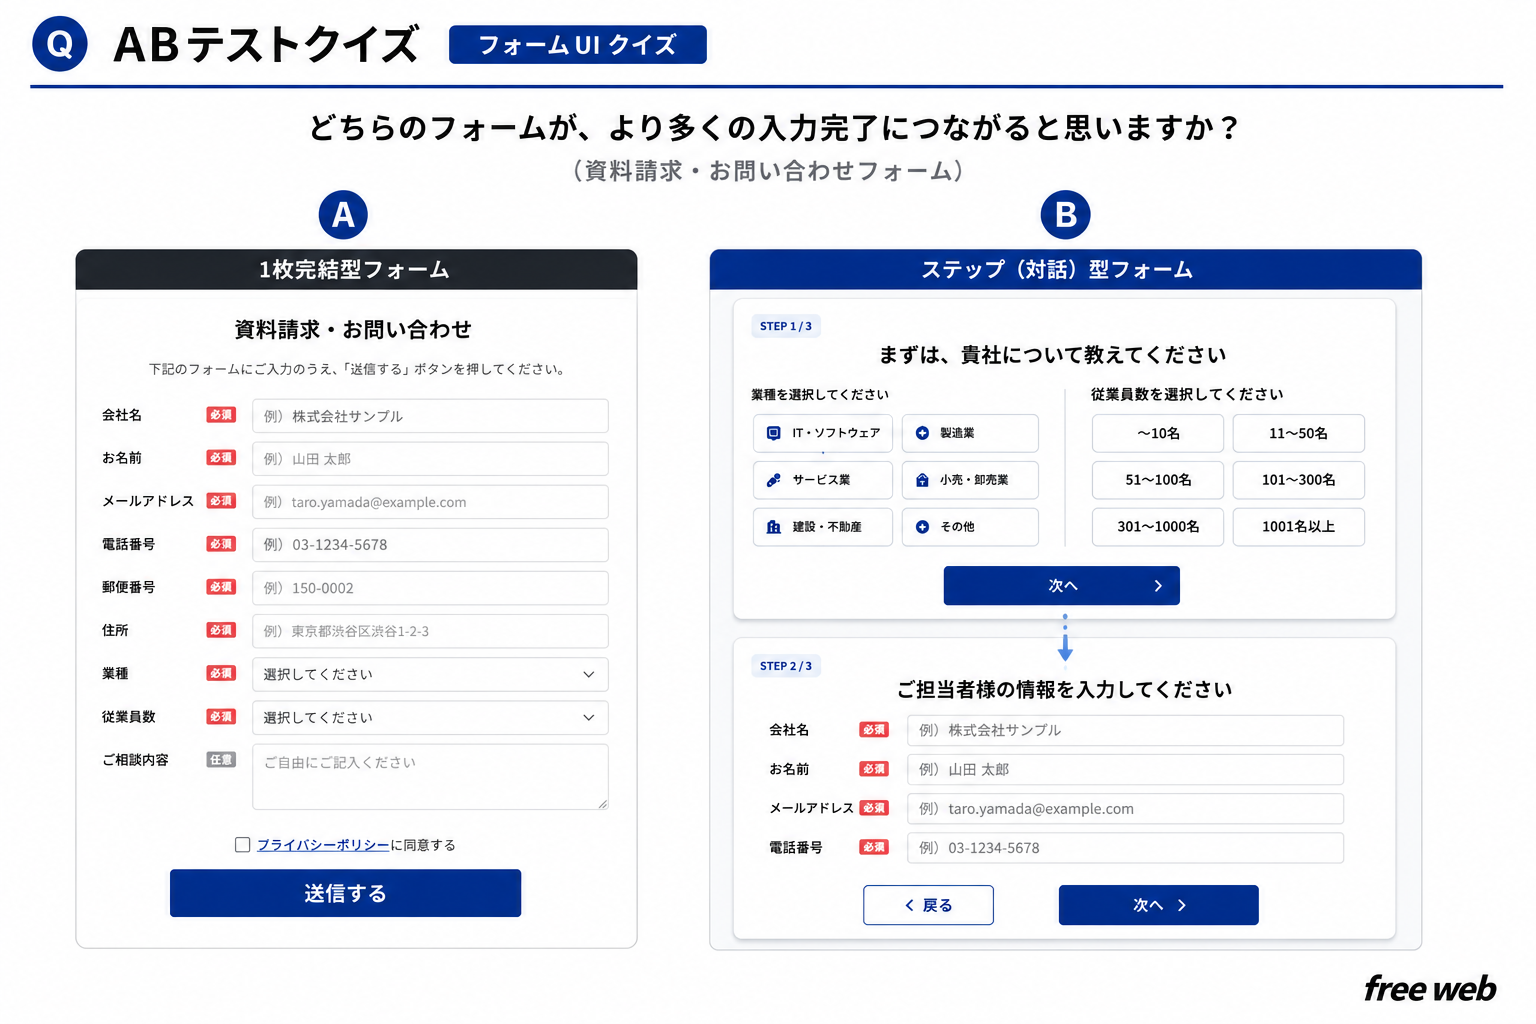Image resolution: width=1536 pixels, height=1024 pixels.
Task: Select the 11〜50名 employee count option
Action: [x=1298, y=433]
